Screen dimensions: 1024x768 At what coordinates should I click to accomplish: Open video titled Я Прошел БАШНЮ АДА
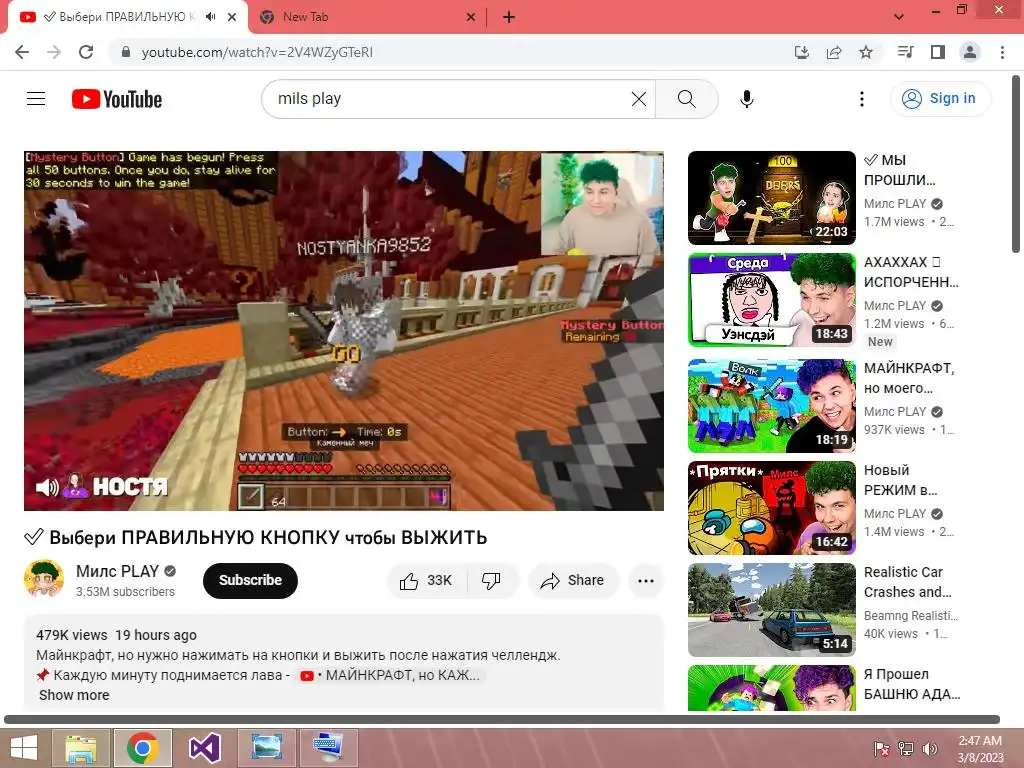(912, 684)
